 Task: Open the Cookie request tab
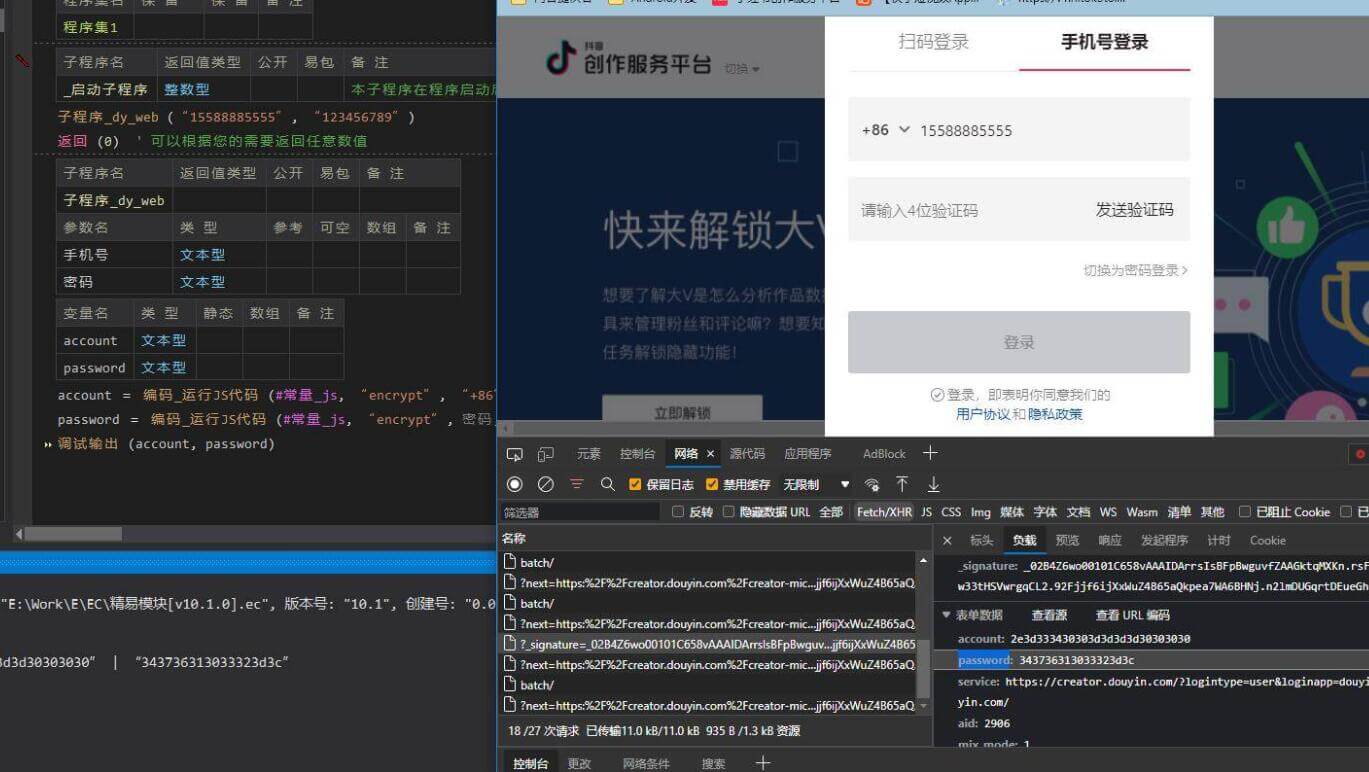click(1267, 540)
